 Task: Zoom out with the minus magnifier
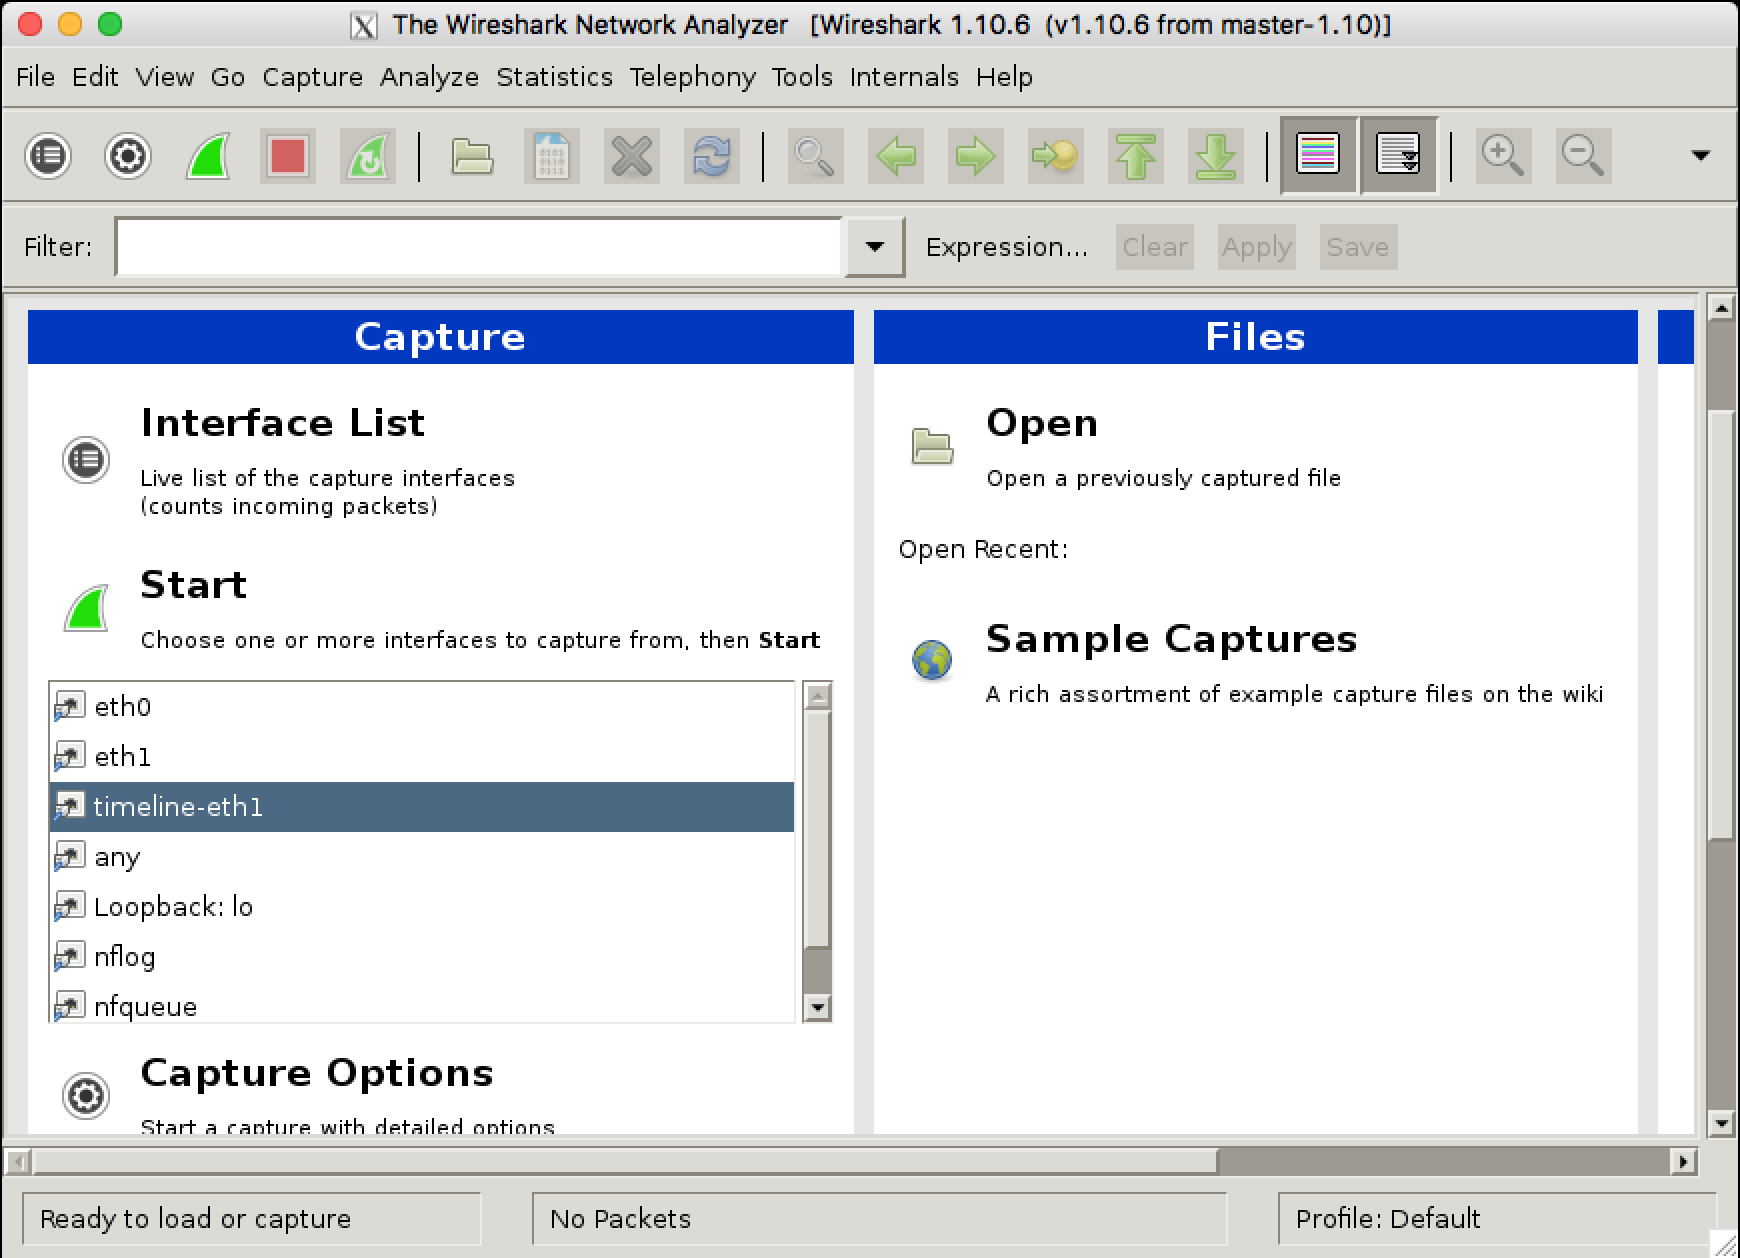[x=1583, y=156]
